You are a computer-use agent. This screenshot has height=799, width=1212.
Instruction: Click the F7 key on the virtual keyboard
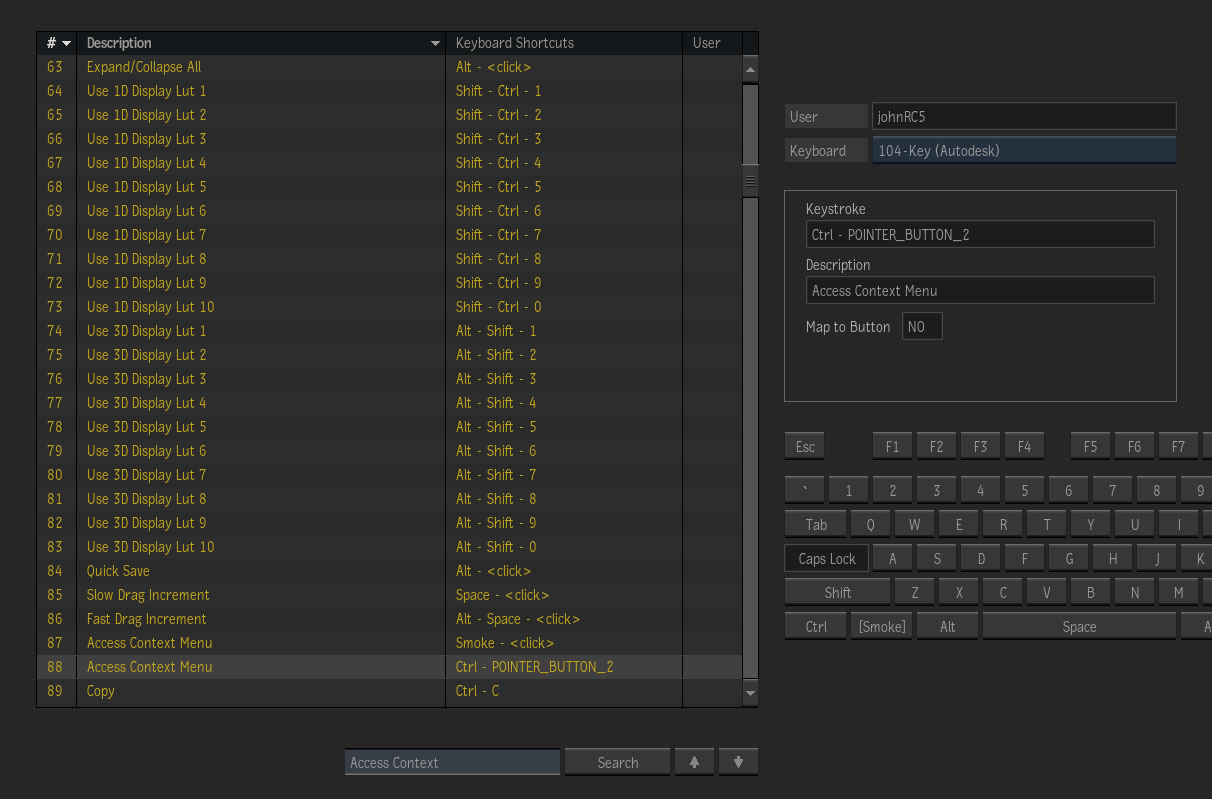tap(1178, 446)
